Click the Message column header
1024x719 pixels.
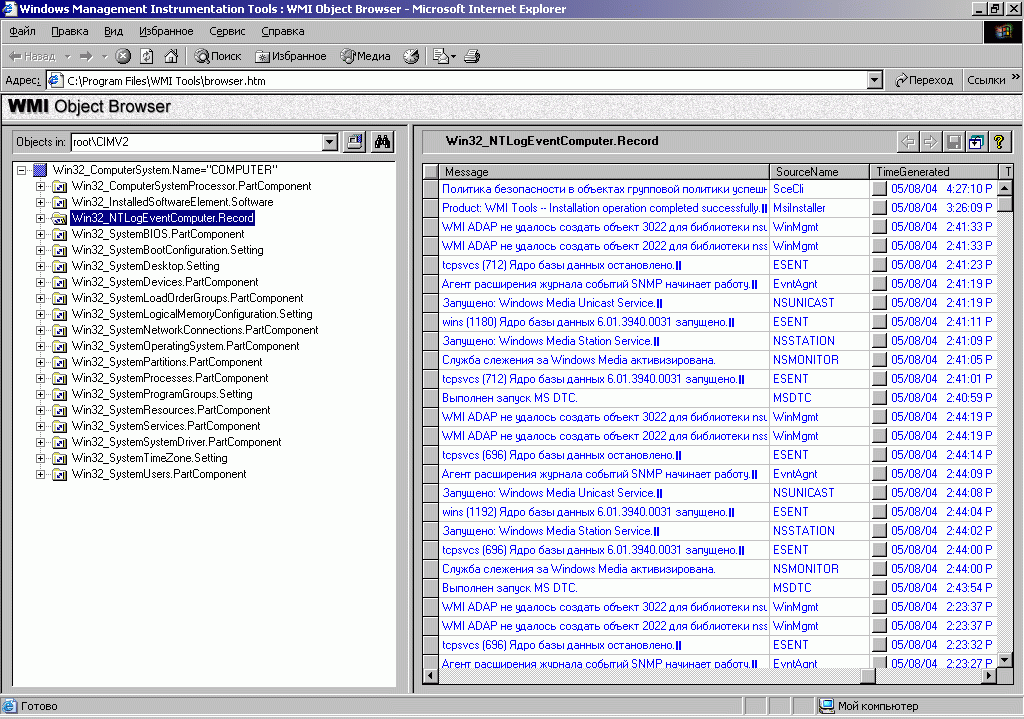coord(604,172)
